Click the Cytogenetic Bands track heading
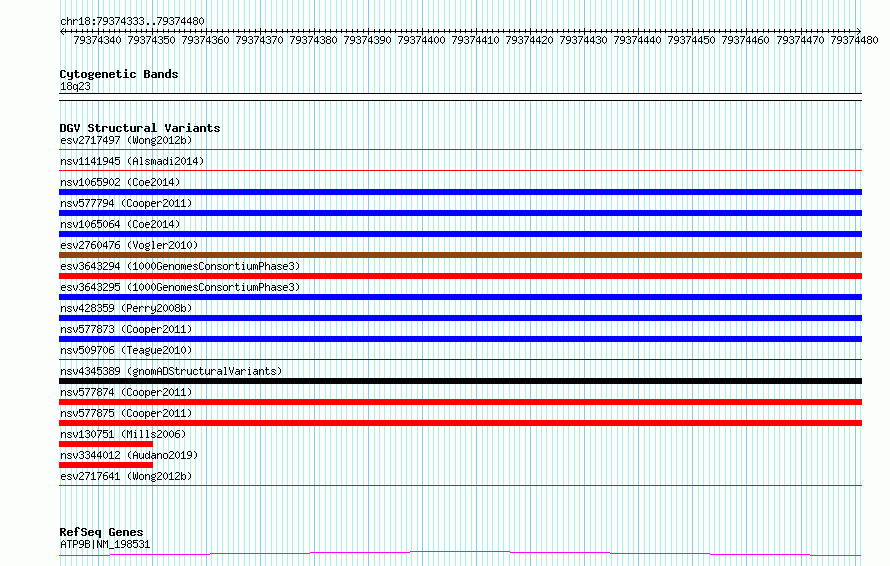 119,74
